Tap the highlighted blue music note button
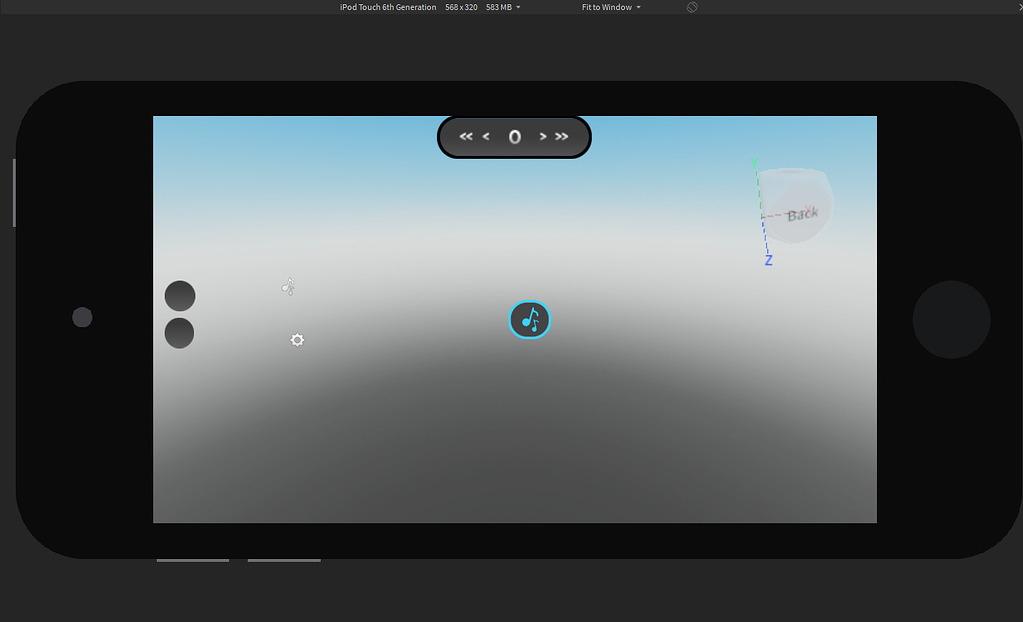Screen dimensions: 1023x622 530,320
